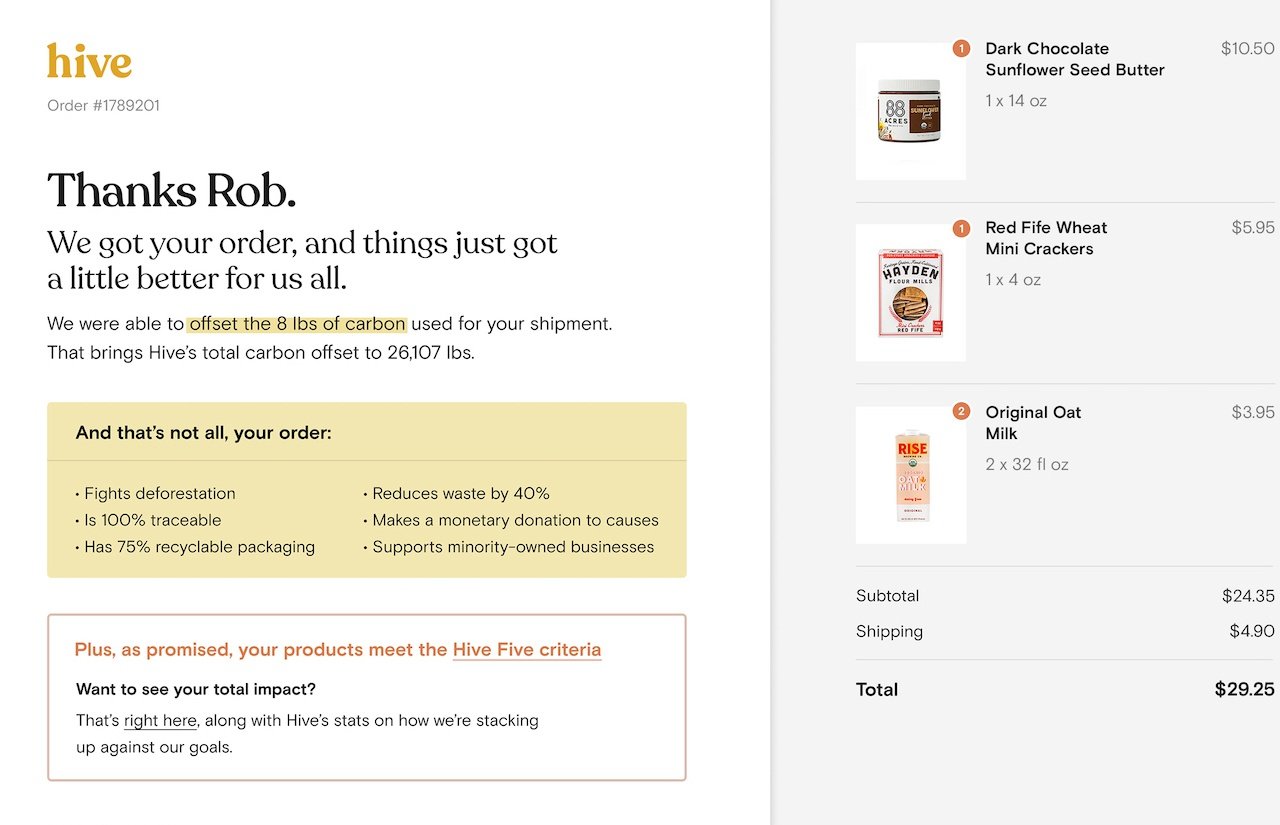Select the Dark Chocolate Sunflower Seed Butter title
This screenshot has height=825, width=1280.
(x=1074, y=59)
